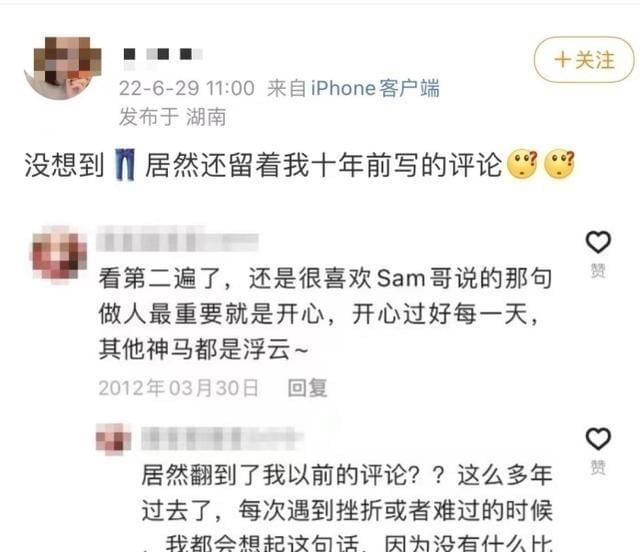The width and height of the screenshot is (640, 552).
Task: Click the 赞 label under reply heart
Action: click(x=598, y=467)
